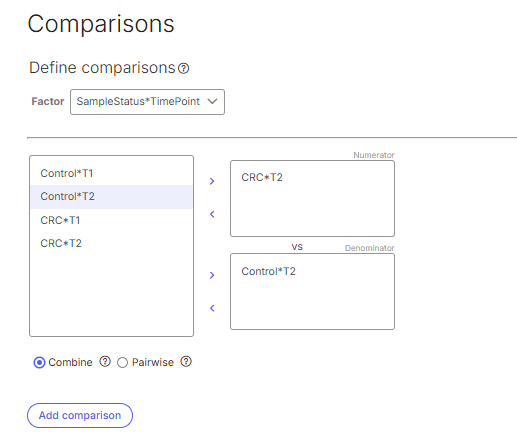
Task: Select Control*T1 in the list
Action: click(111, 173)
